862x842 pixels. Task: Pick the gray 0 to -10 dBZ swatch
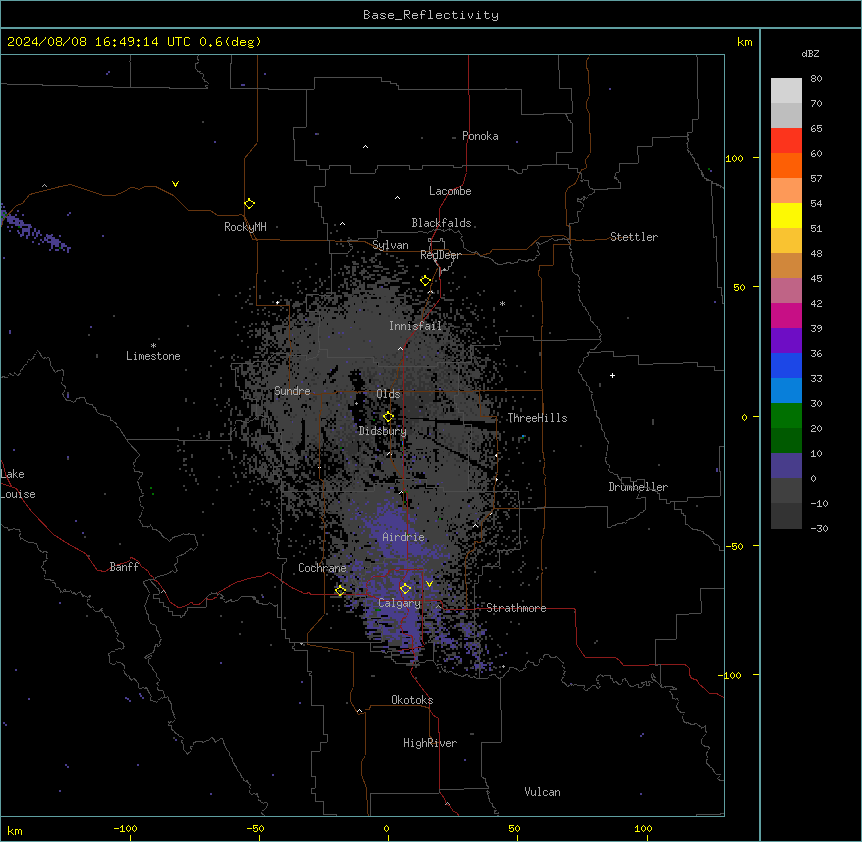(x=786, y=491)
